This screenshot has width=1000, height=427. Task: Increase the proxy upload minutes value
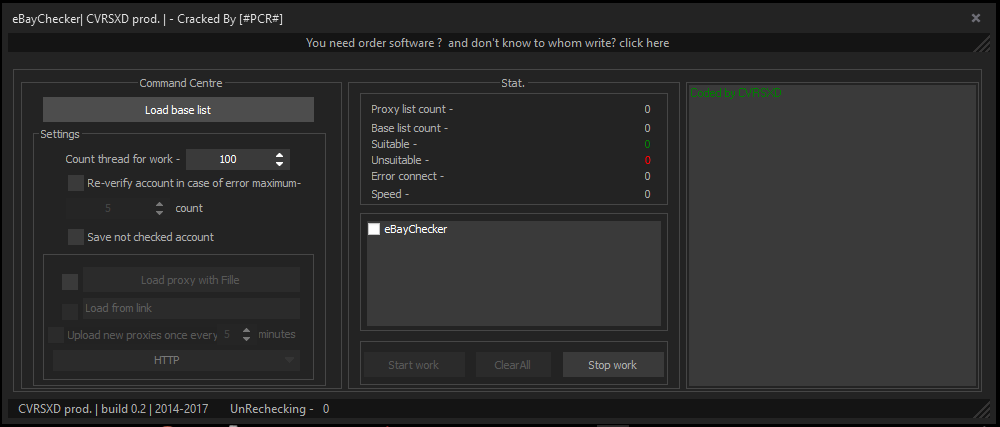point(247,330)
